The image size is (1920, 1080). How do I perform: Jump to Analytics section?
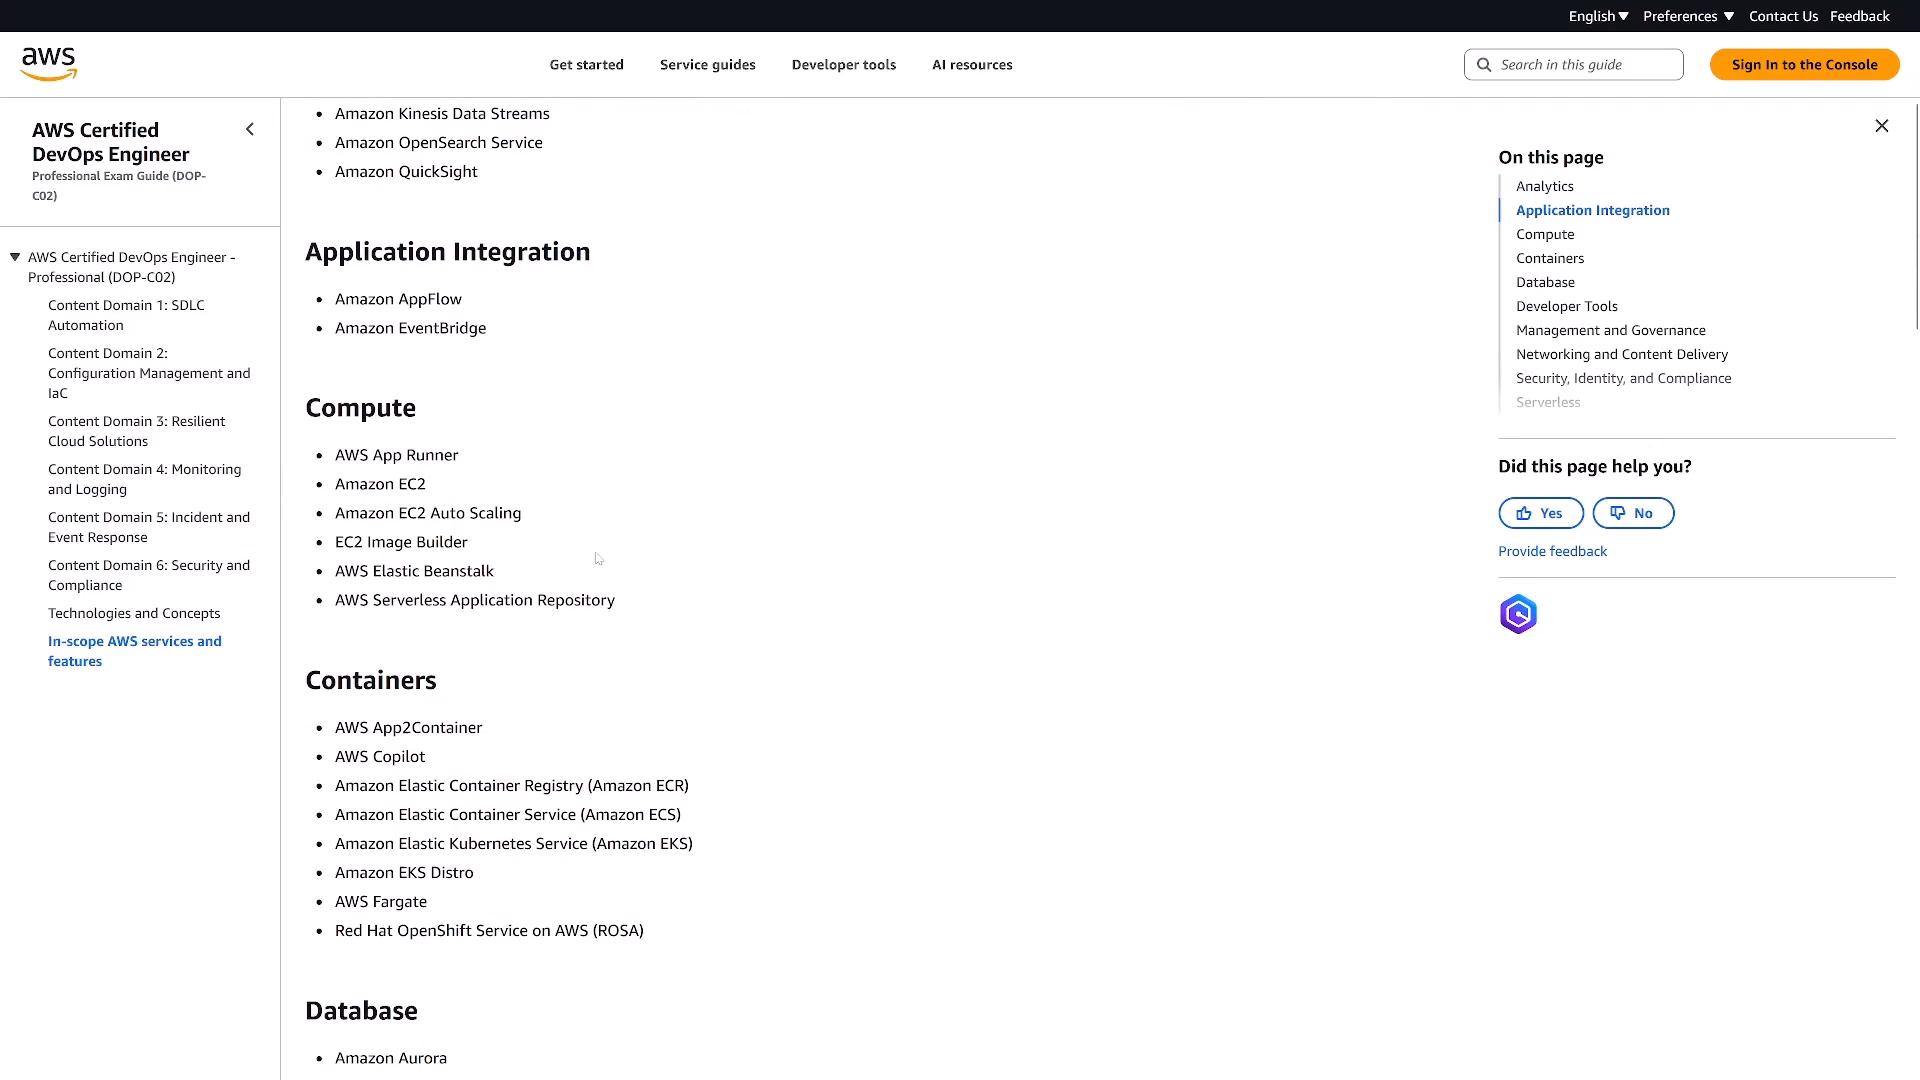click(1544, 186)
